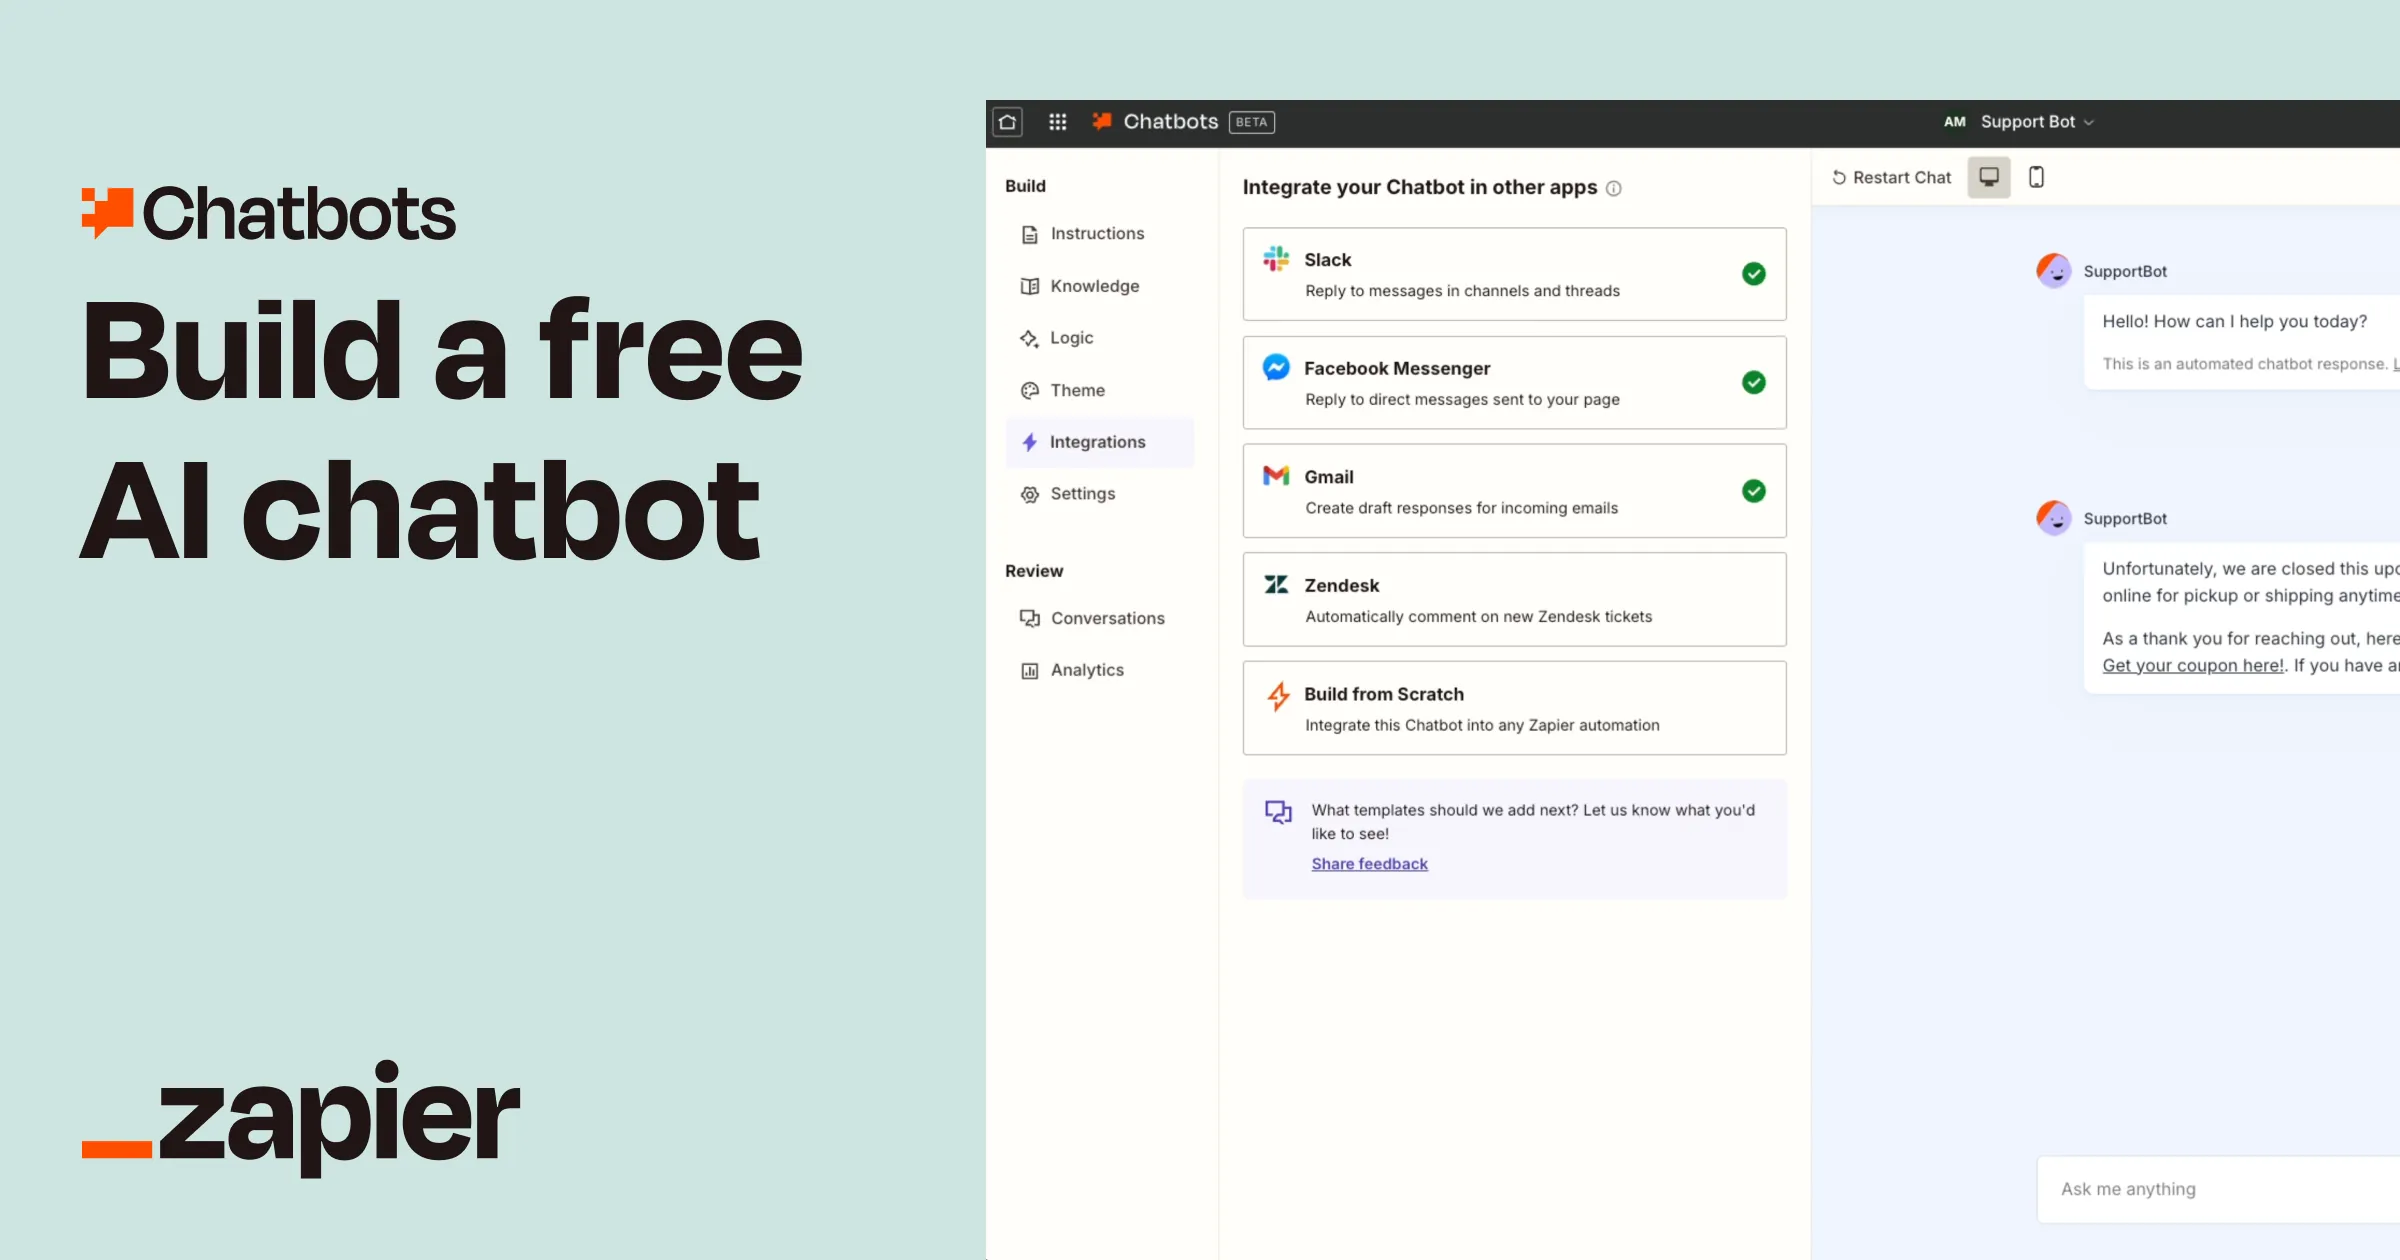Screen dimensions: 2400x1260
Task: Click the info icon beside integrations heading
Action: click(x=1613, y=188)
